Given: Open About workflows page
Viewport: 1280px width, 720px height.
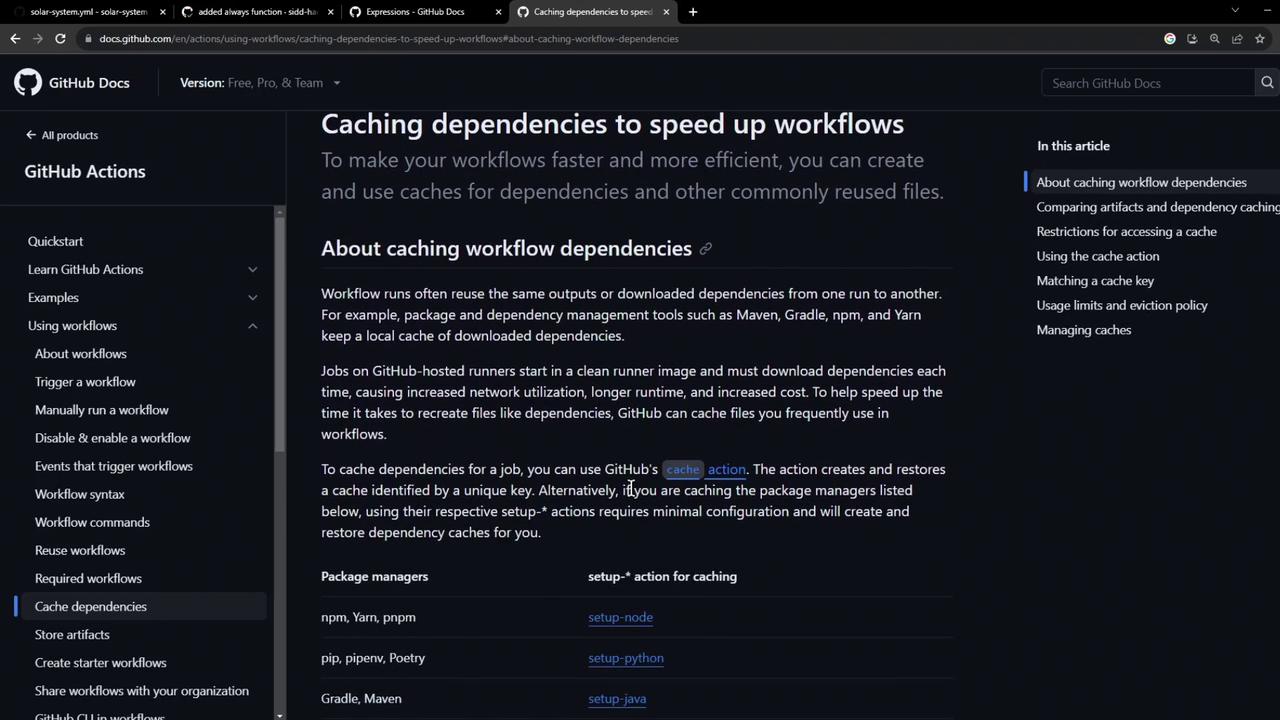Looking at the screenshot, I should (81, 354).
